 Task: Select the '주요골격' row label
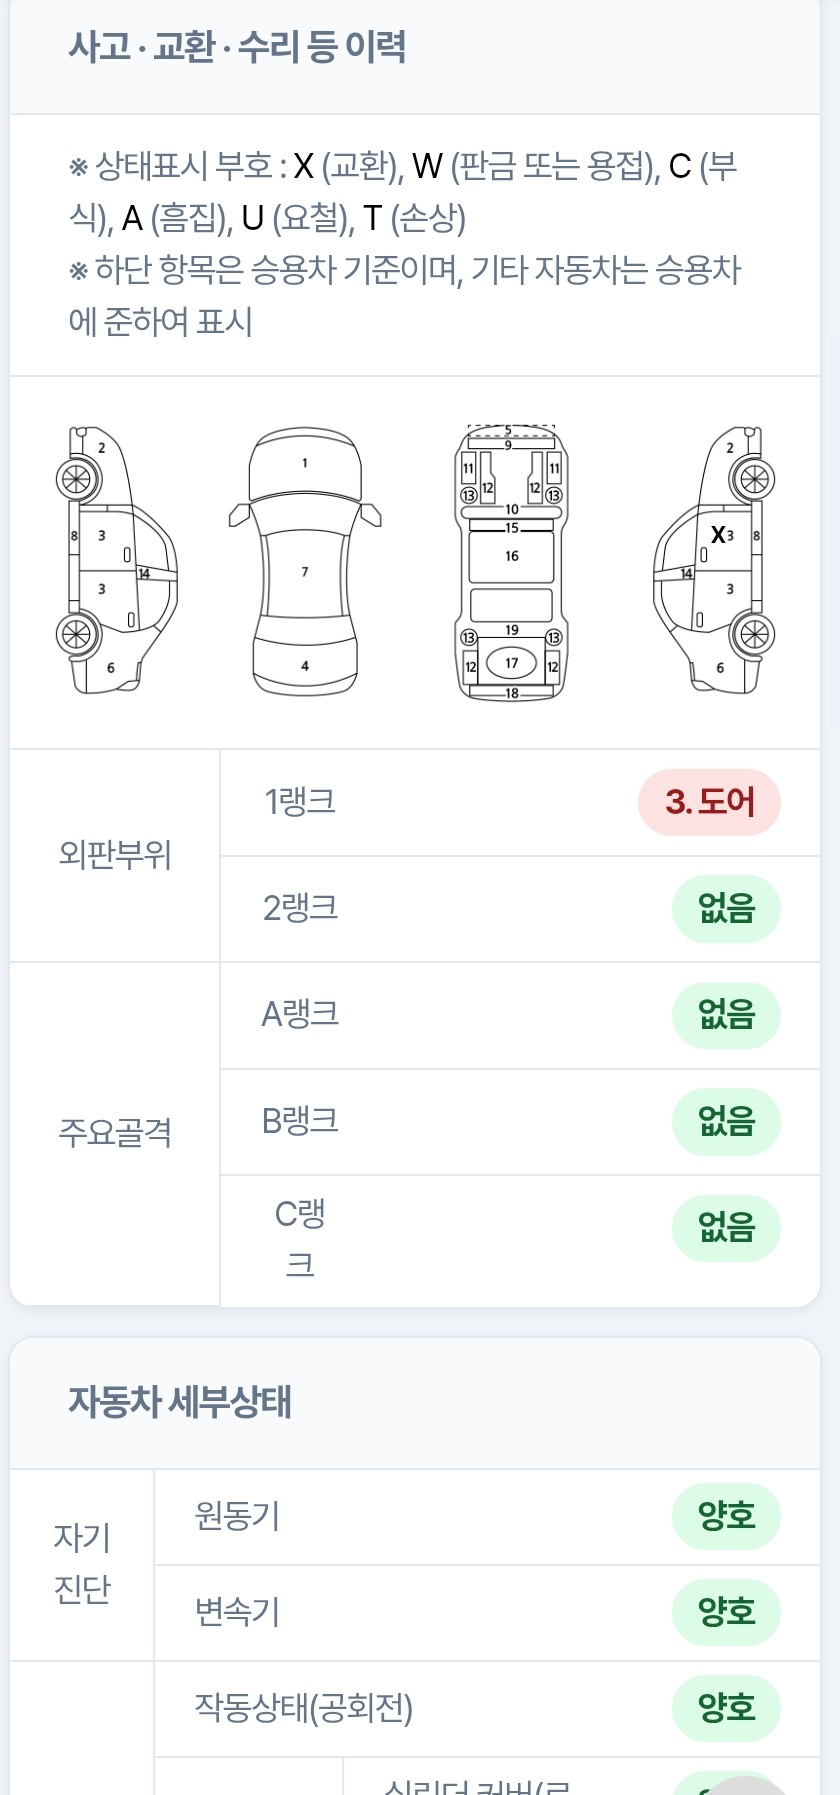click(x=115, y=1133)
